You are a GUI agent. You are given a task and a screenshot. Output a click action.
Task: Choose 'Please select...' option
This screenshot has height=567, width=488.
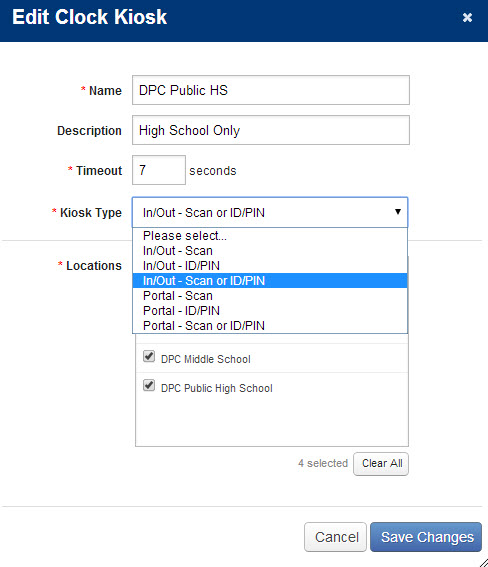tap(270, 236)
